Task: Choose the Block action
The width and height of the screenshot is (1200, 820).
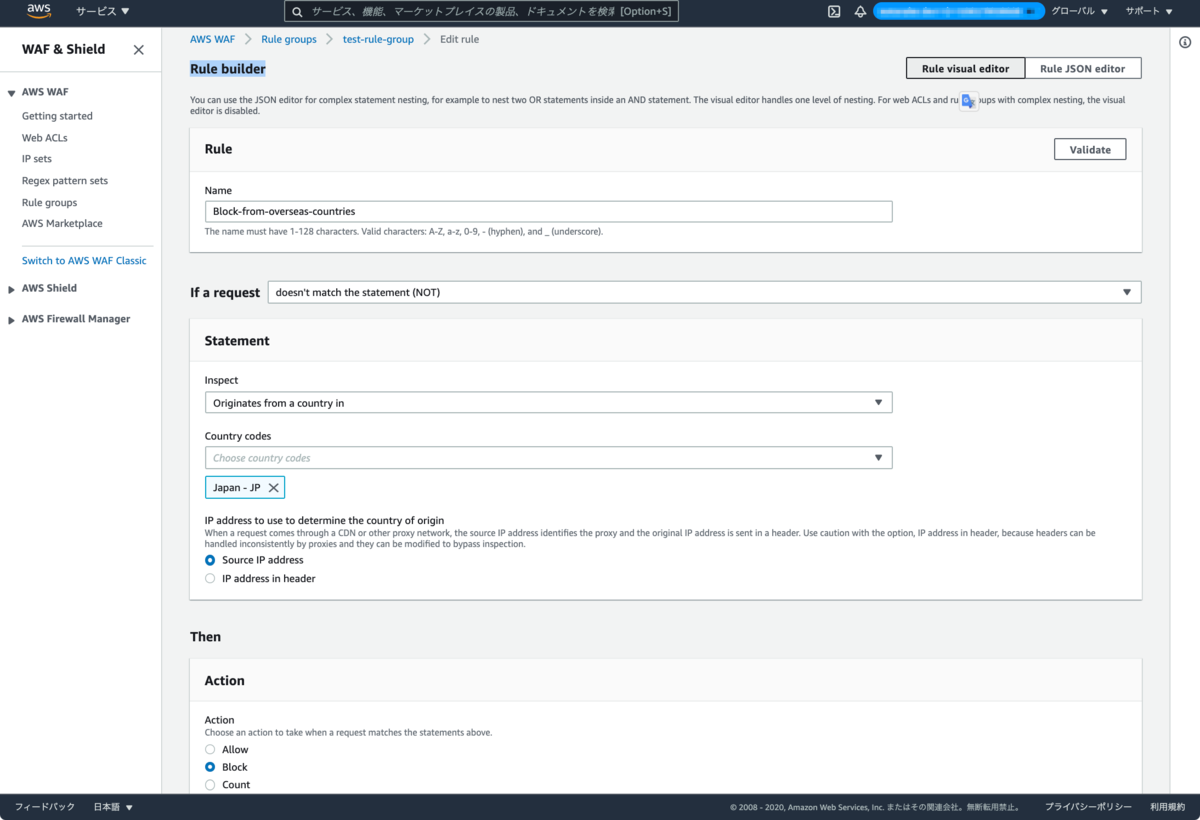Action: 210,767
